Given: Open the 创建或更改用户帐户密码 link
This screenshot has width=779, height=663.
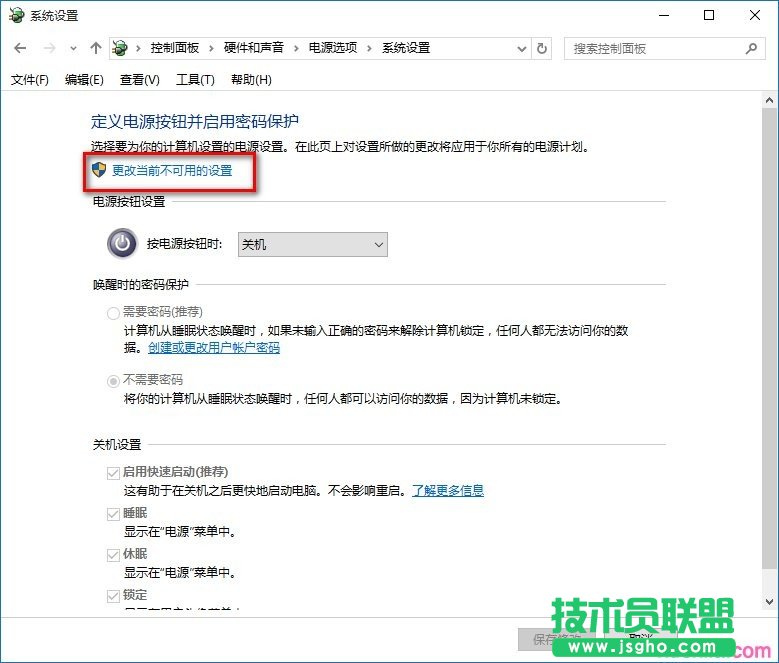Looking at the screenshot, I should [214, 348].
